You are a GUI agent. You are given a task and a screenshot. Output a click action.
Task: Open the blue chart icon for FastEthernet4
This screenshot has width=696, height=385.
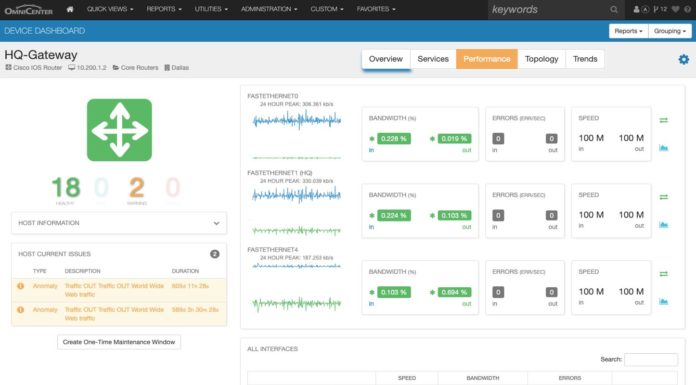tap(664, 302)
